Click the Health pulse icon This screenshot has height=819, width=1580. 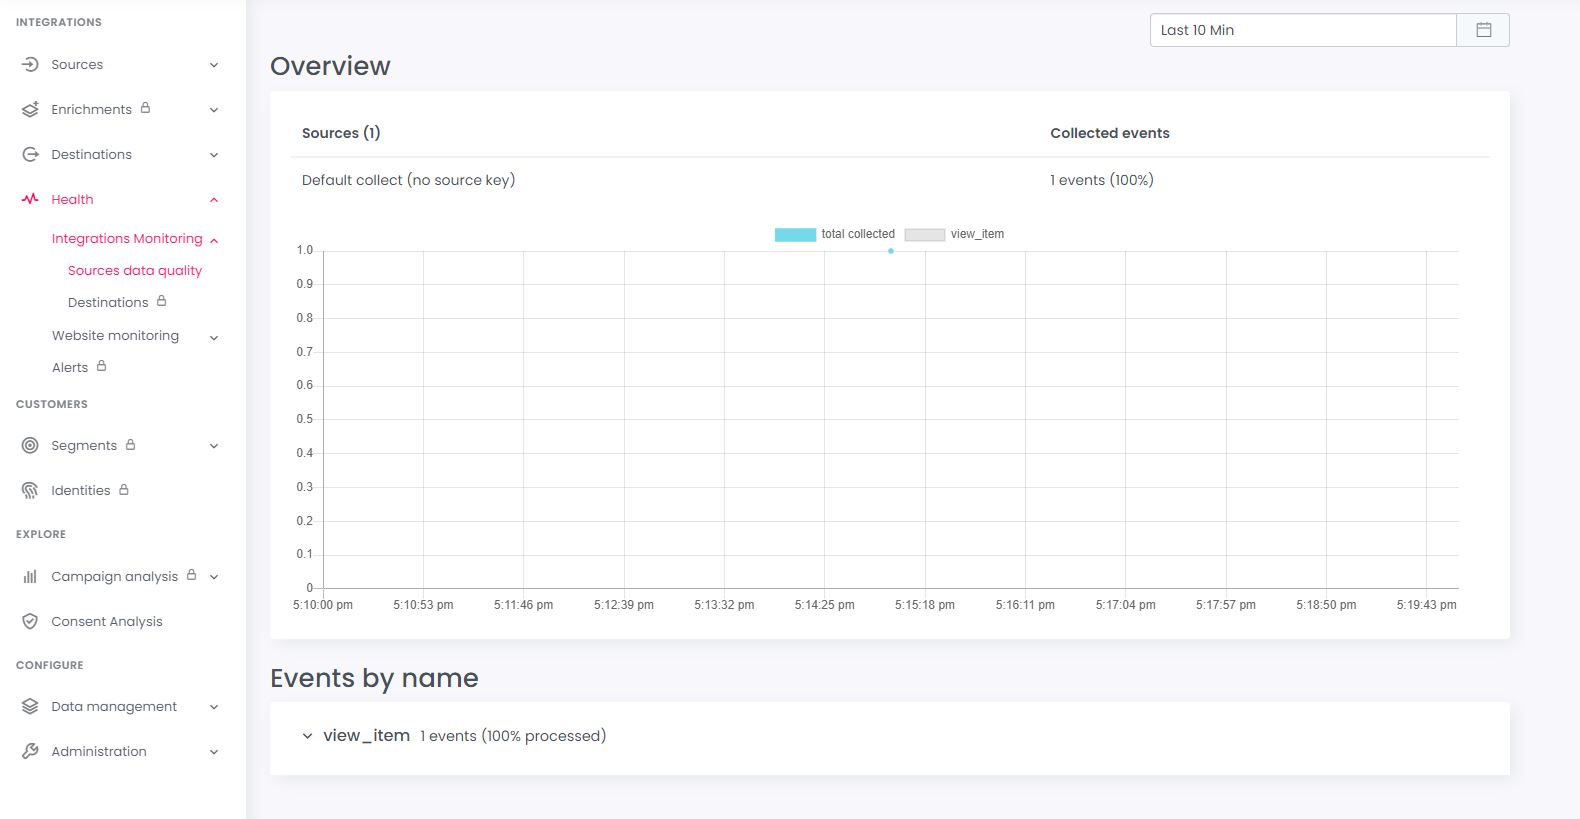tap(30, 199)
